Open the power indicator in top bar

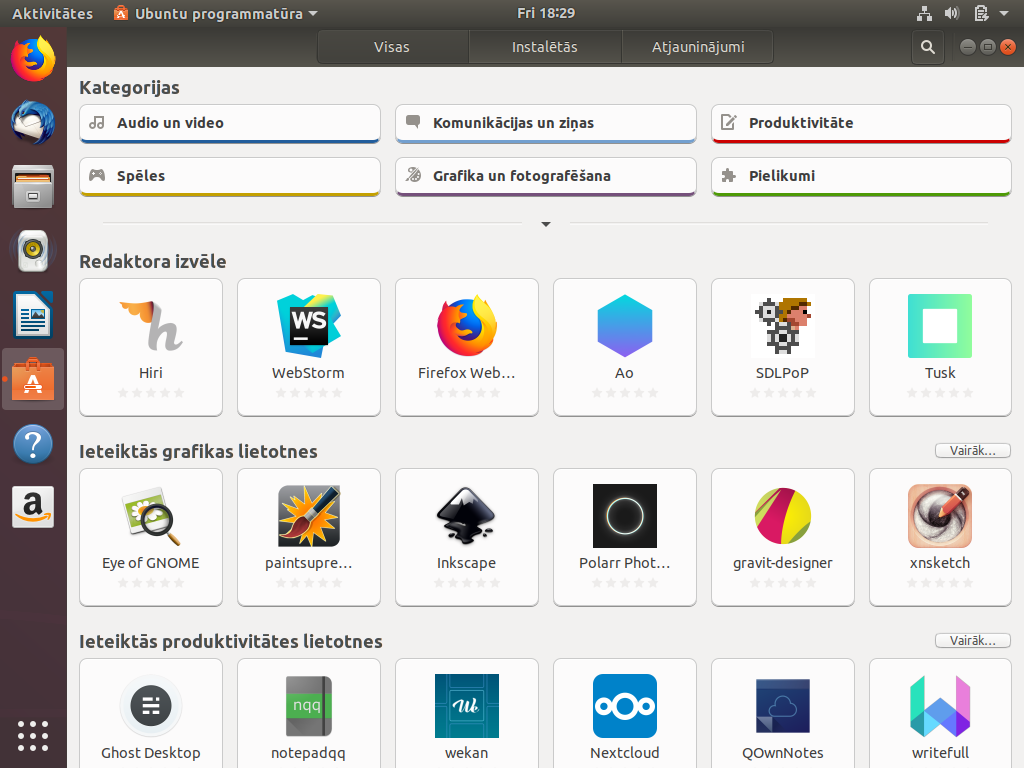[x=981, y=13]
